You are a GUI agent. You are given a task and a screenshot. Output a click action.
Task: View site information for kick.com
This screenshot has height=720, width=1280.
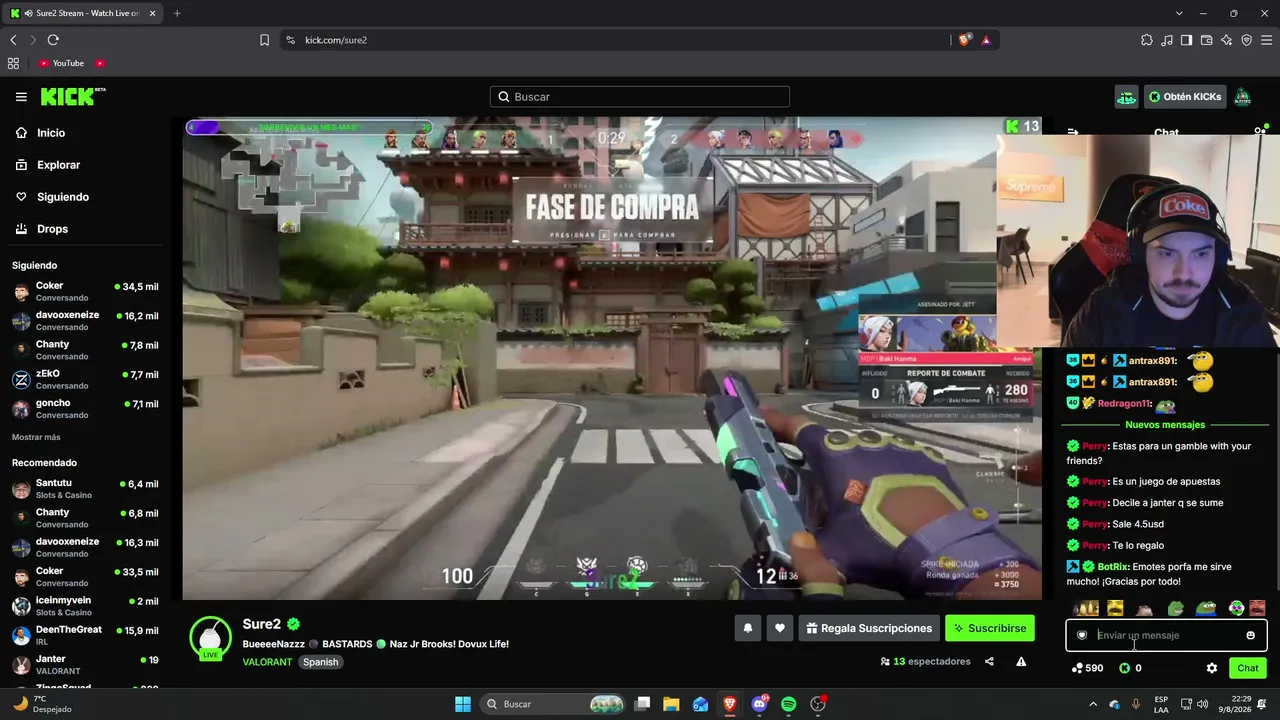290,40
